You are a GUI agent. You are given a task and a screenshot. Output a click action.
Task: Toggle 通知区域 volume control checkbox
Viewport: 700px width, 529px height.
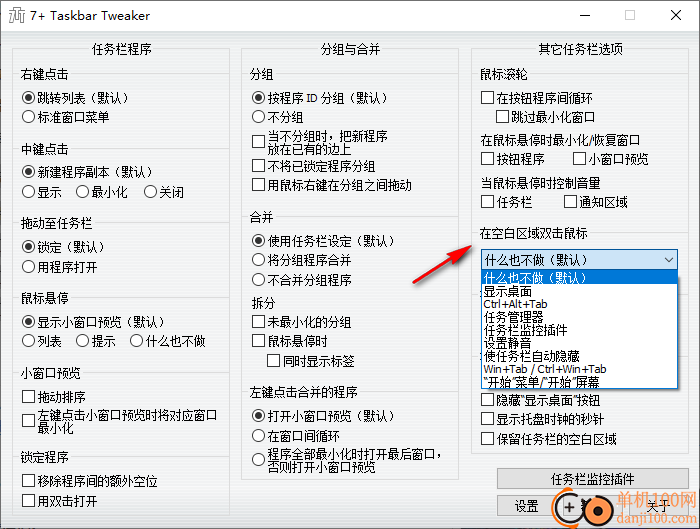571,202
